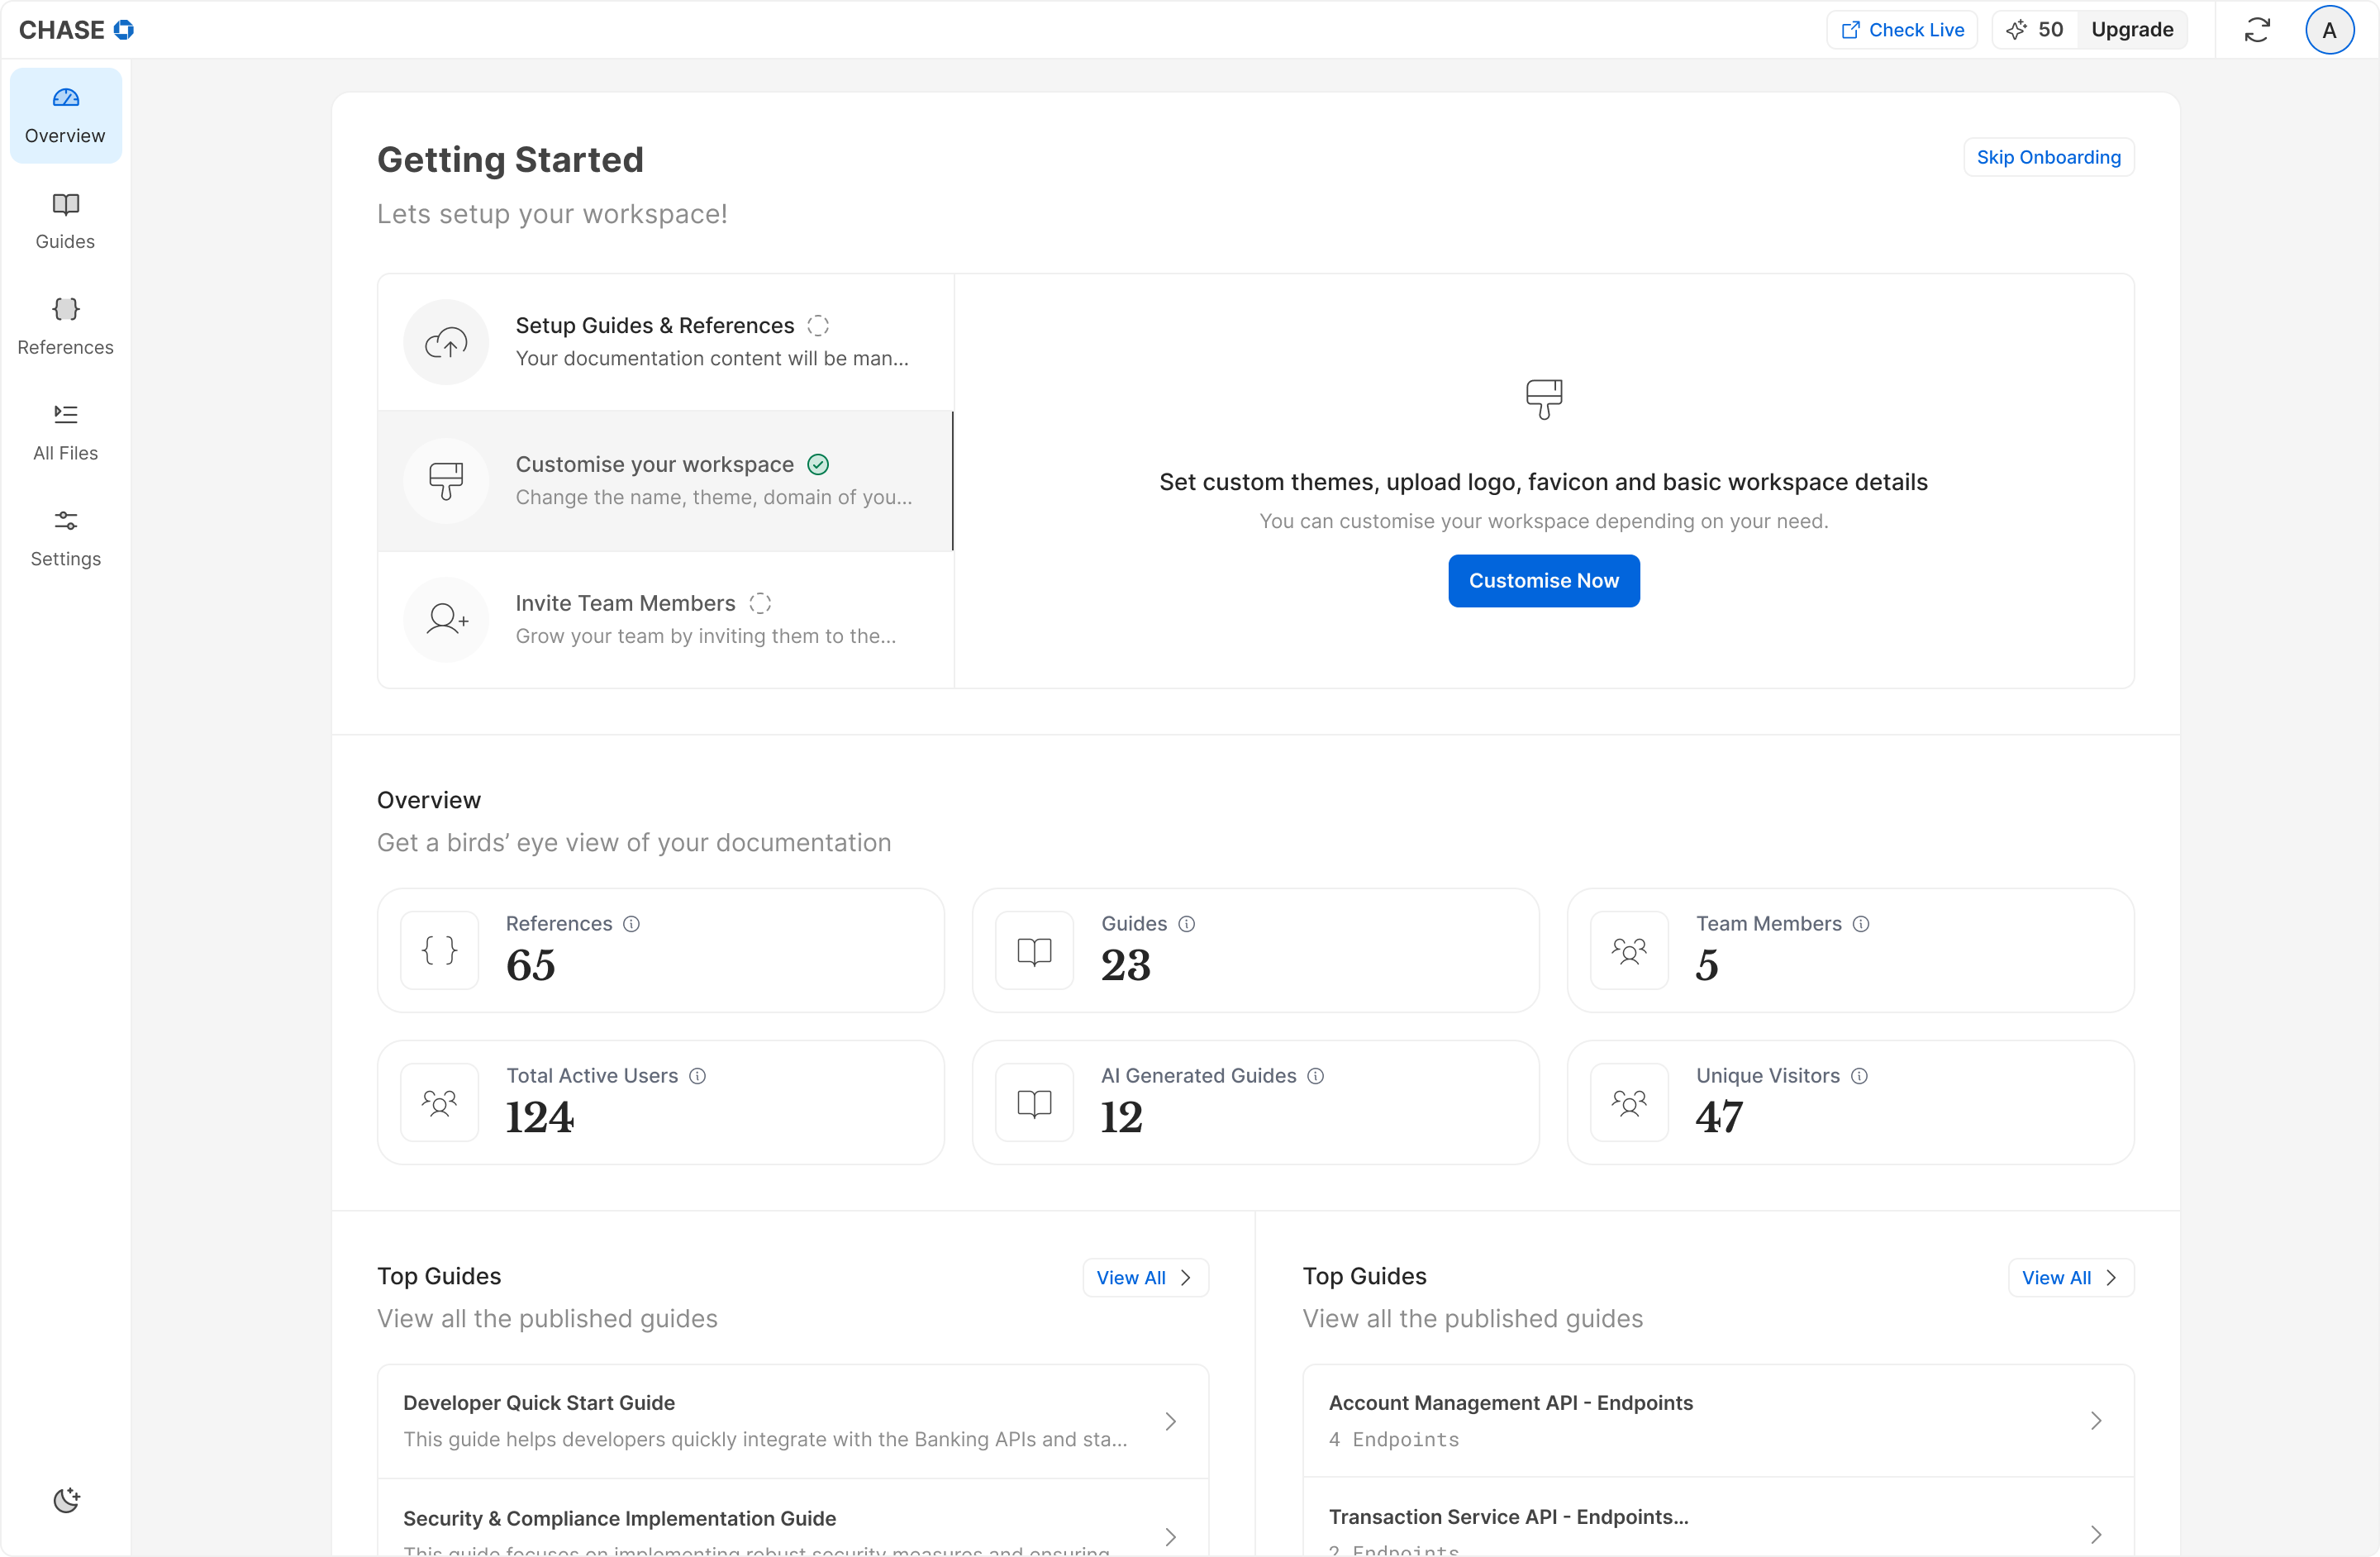Click the AI credits sparkle icon showing 50
Image resolution: width=2380 pixels, height=1557 pixels.
tap(2016, 30)
